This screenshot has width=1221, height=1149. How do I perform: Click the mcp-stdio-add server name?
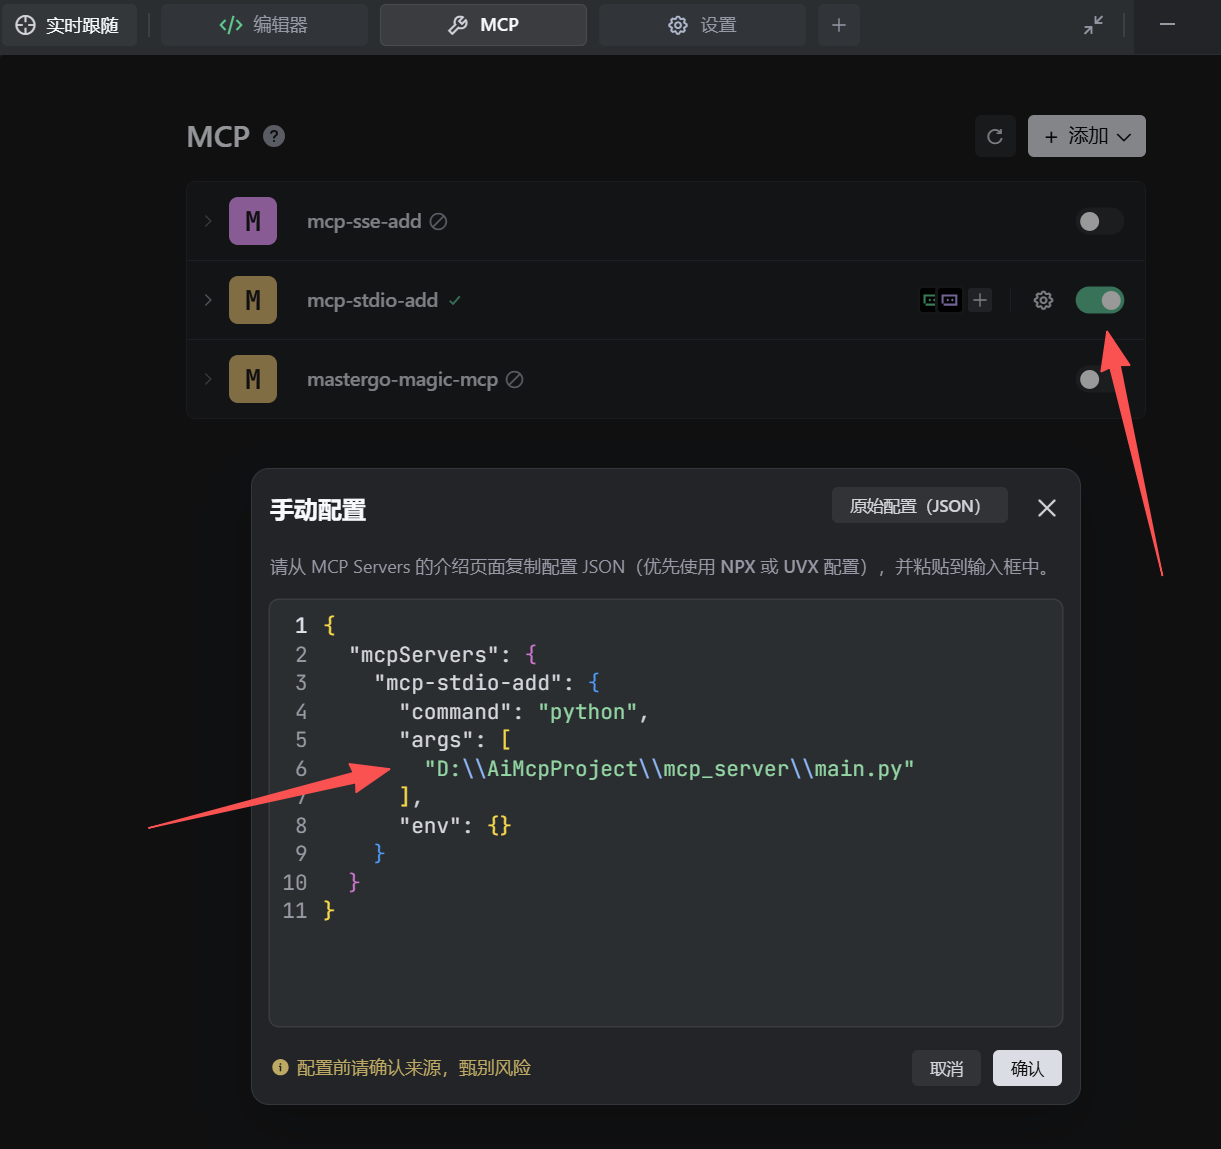point(372,300)
